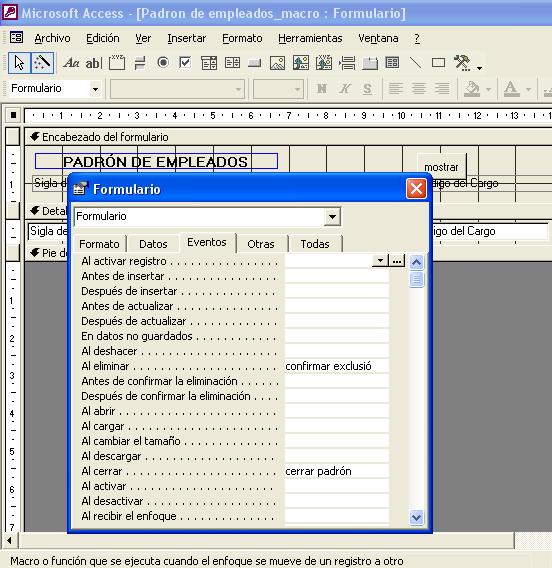Click the Al cerrar field cerrar padrón
Viewport: 552px width, 568px height.
click(336, 471)
